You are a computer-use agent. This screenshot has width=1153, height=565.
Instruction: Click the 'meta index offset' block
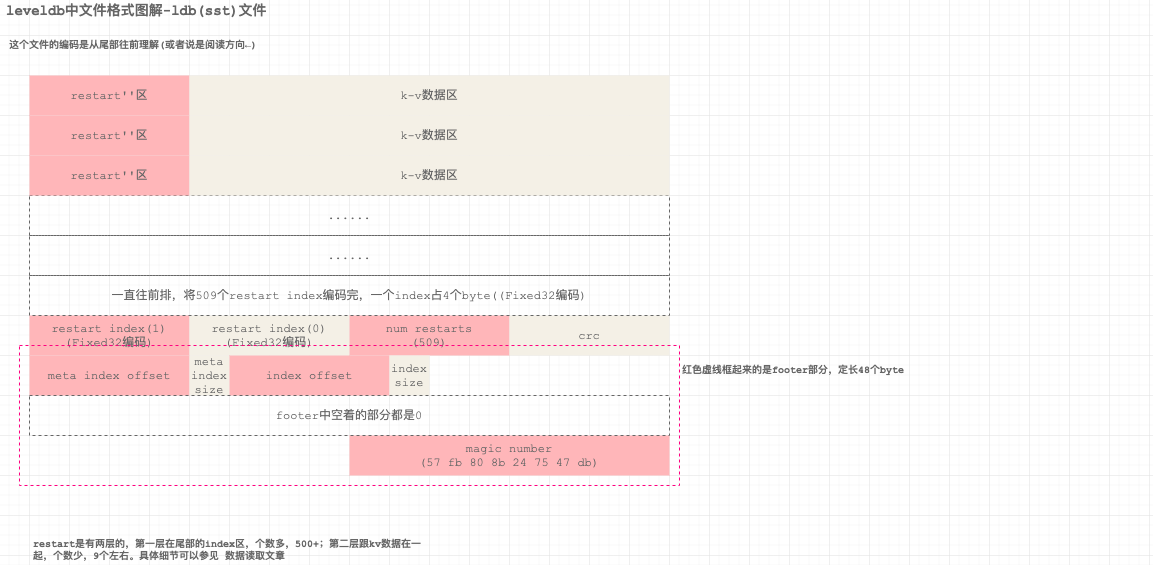tap(110, 376)
